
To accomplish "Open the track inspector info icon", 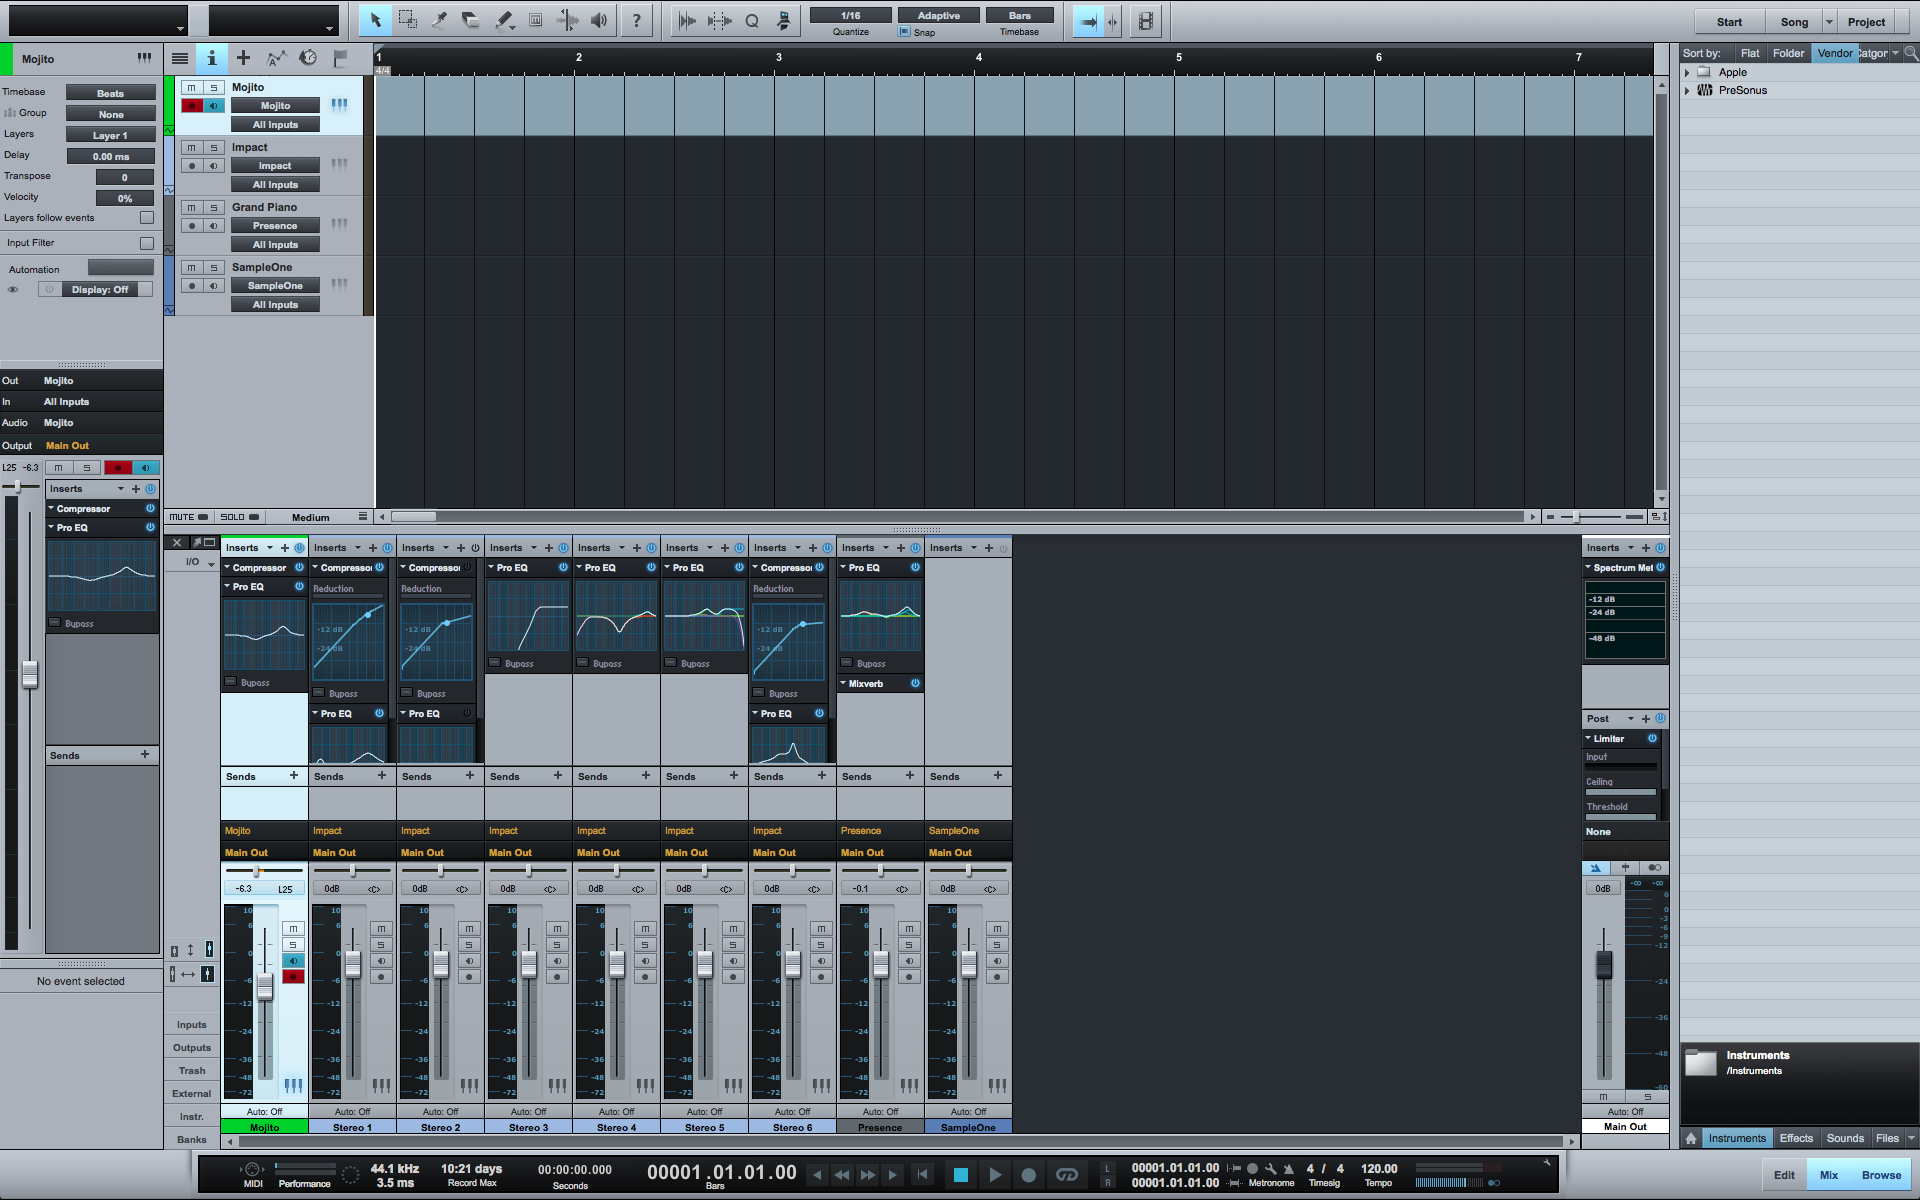I will (x=211, y=58).
